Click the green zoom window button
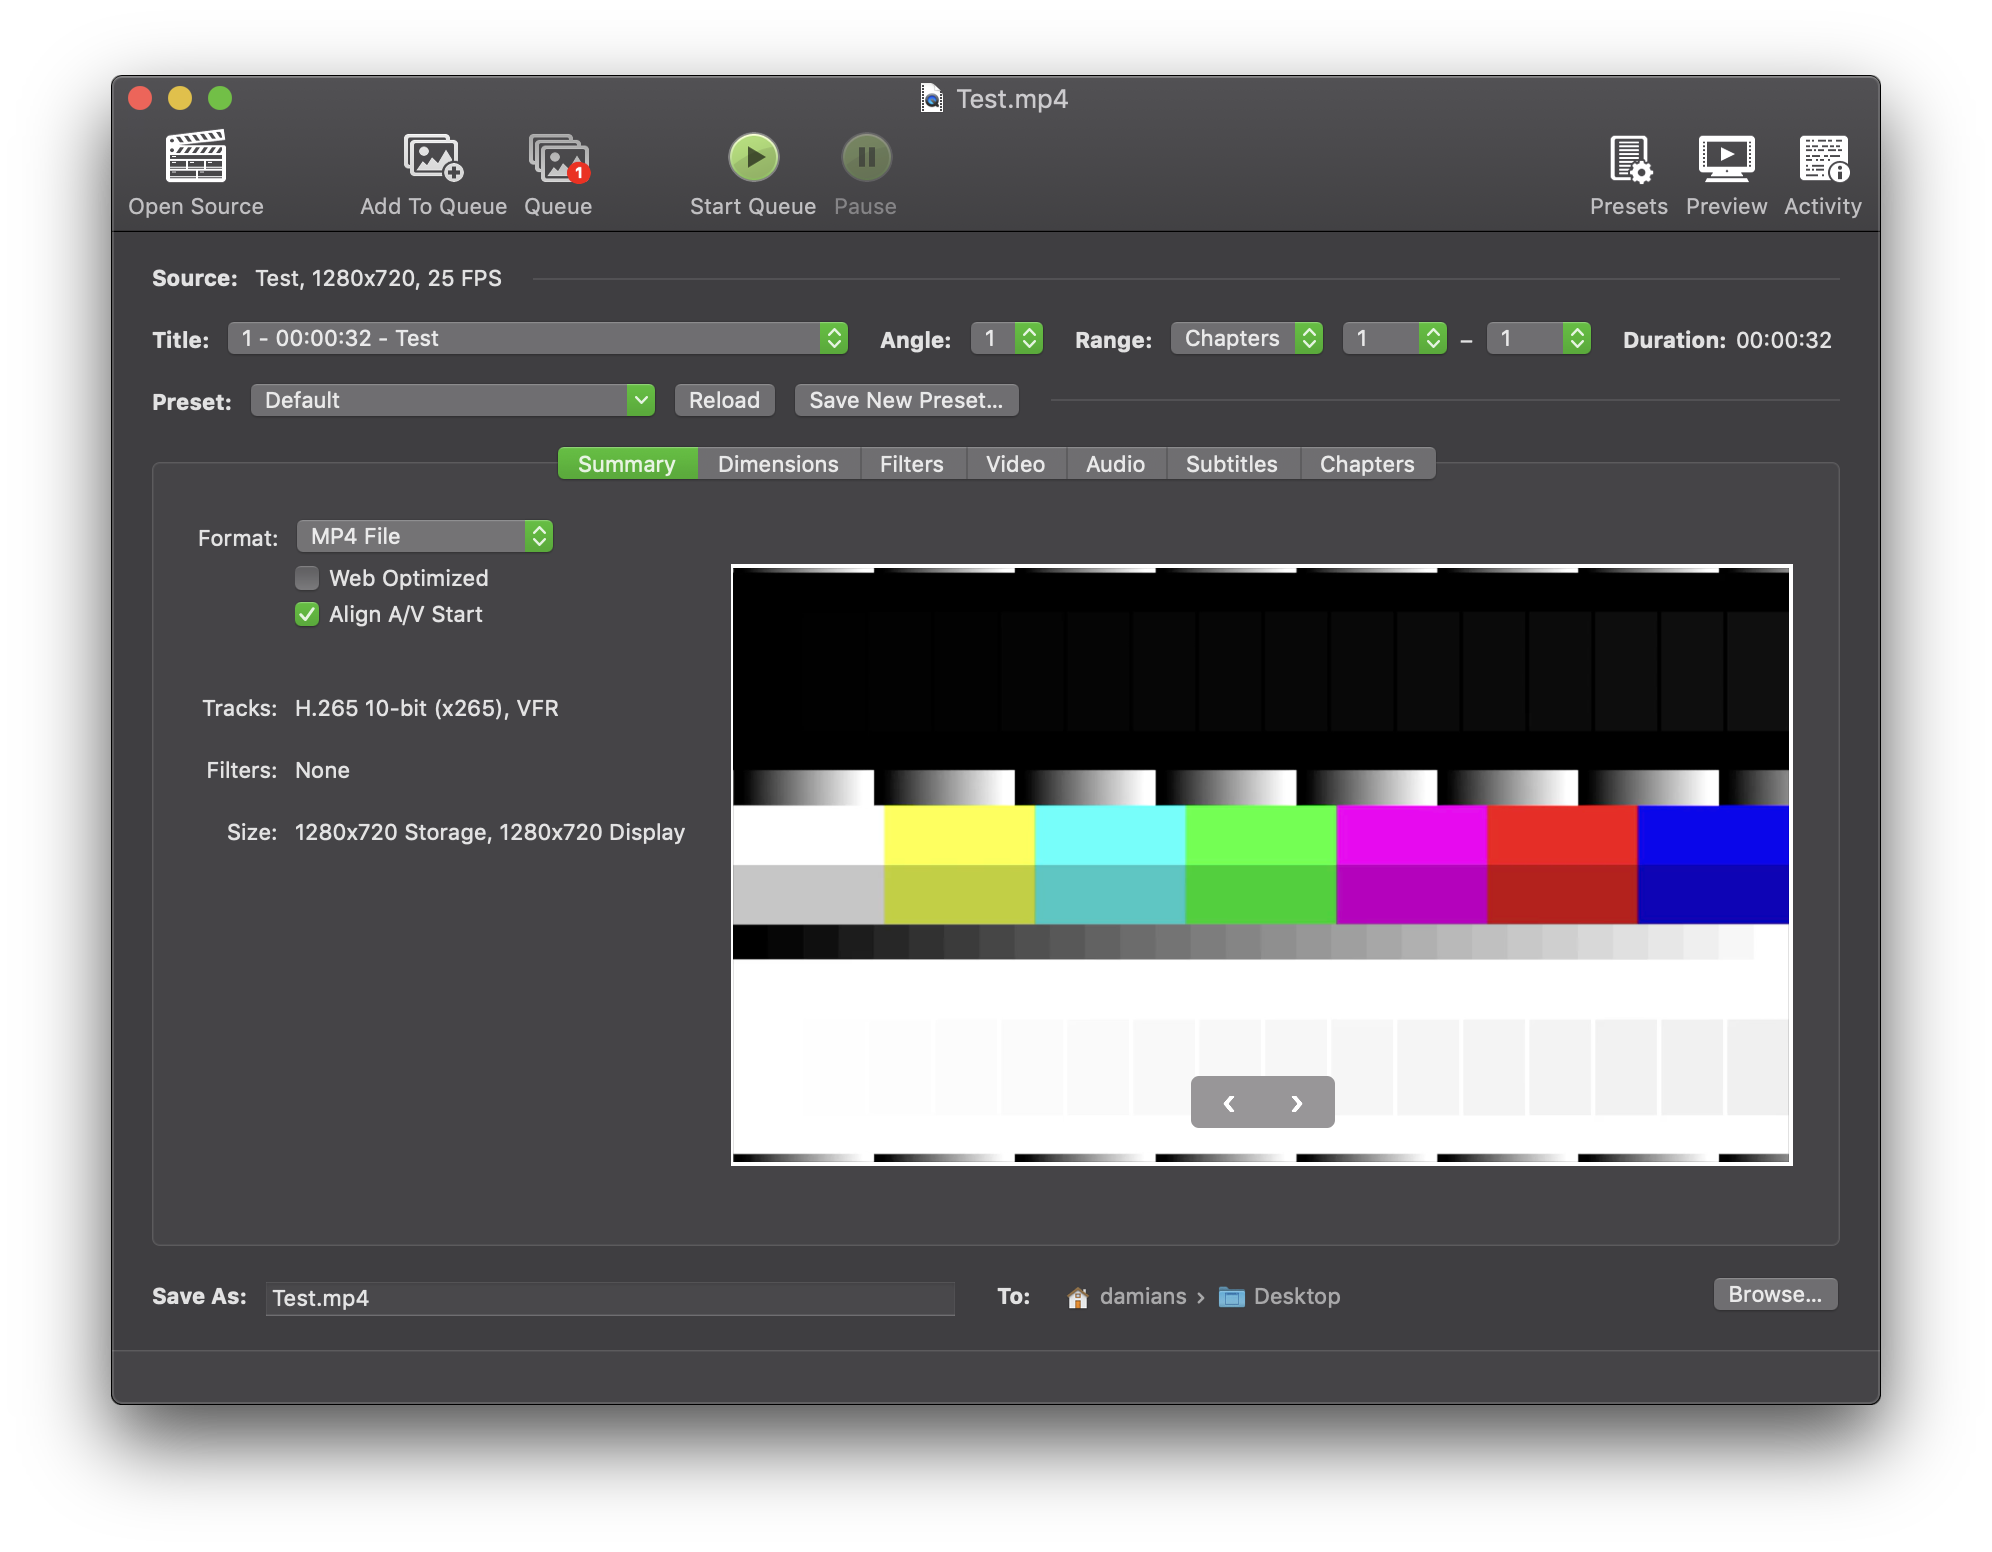The width and height of the screenshot is (1992, 1552). (220, 98)
